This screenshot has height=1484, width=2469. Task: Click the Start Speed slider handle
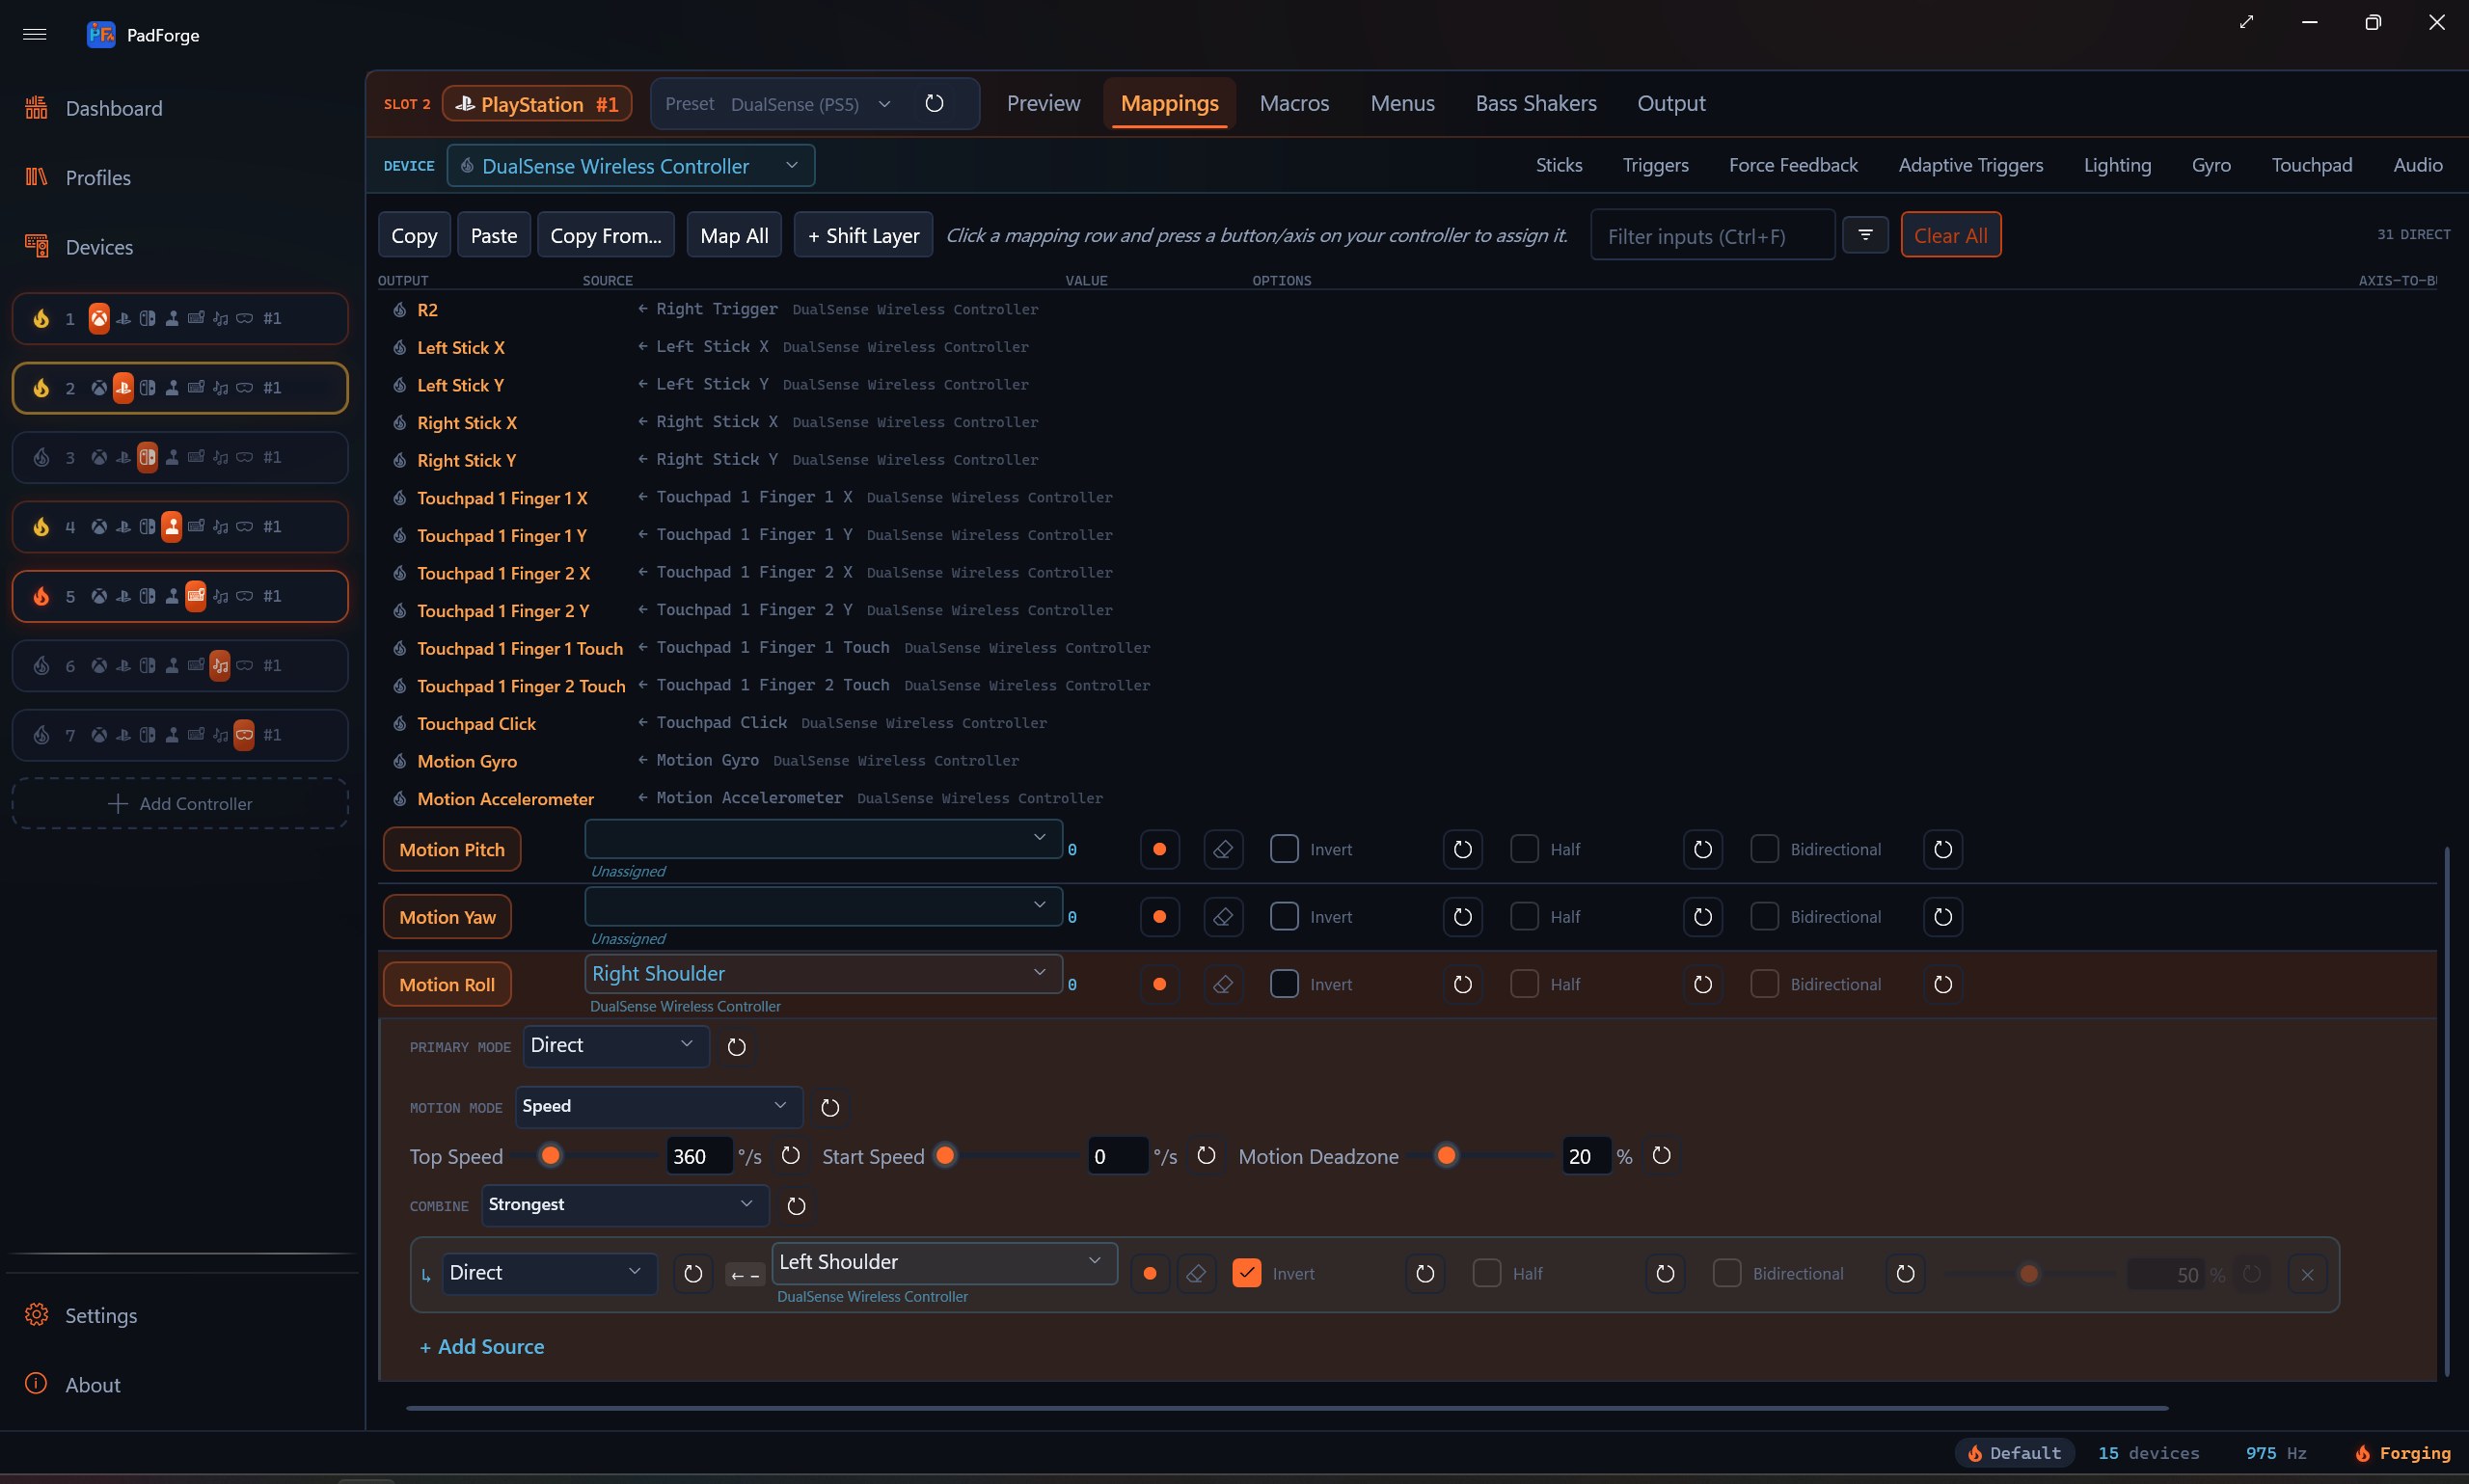coord(944,1156)
